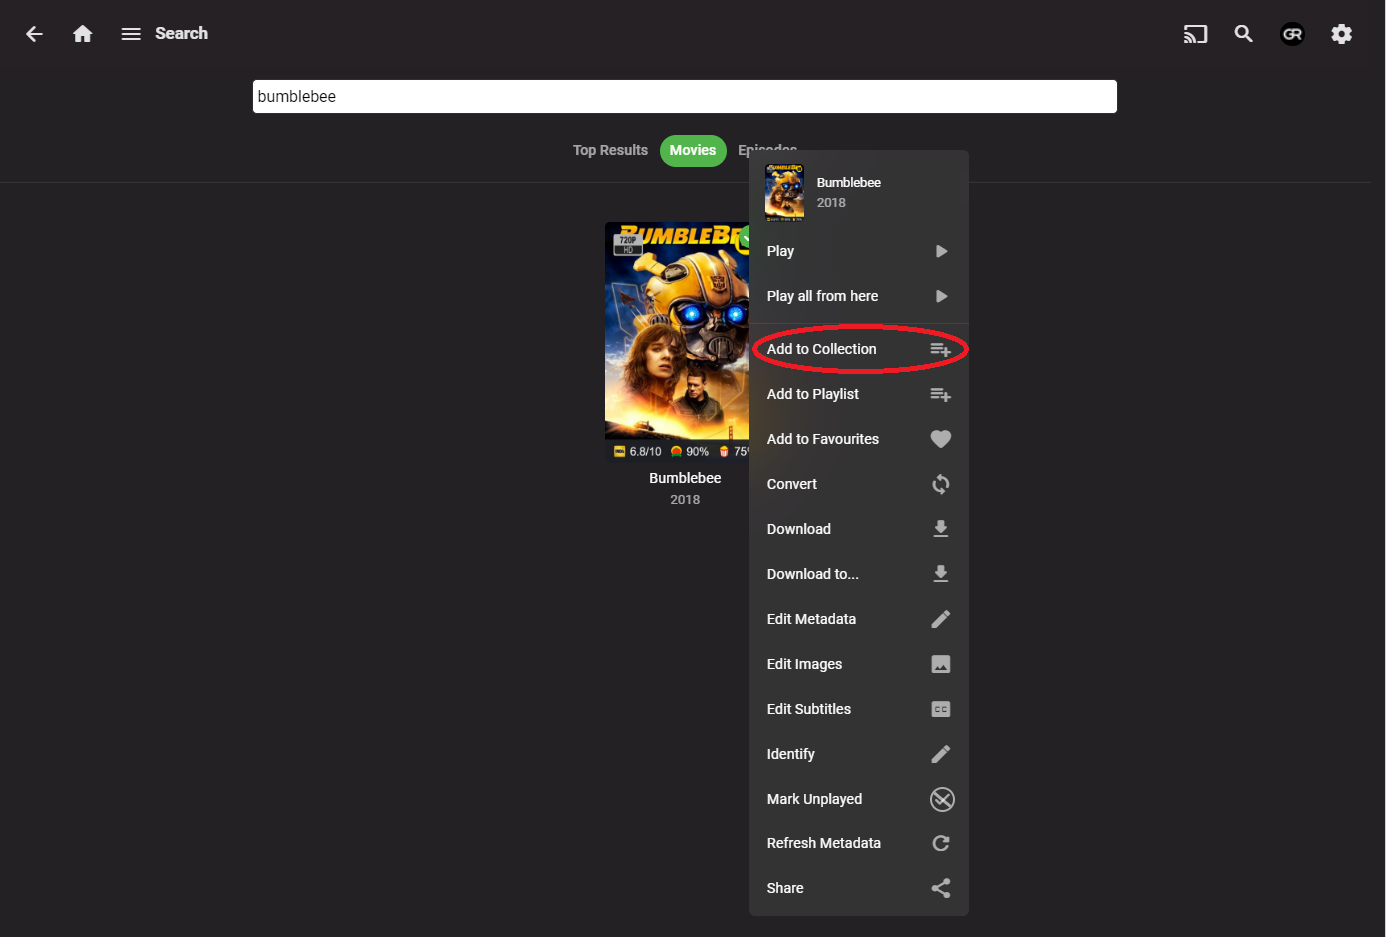Click the 2018 year under the poster
The height and width of the screenshot is (937, 1386).
685,500
